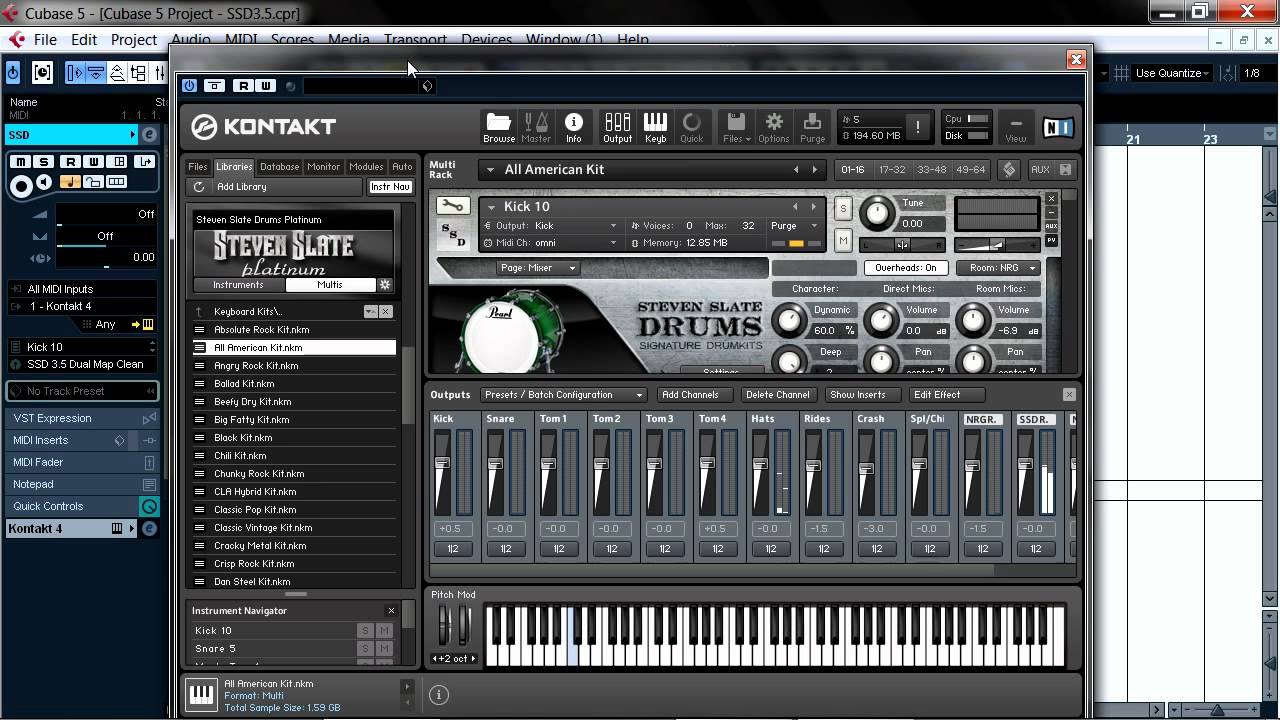Adjust the Kick output channel fader

tap(442, 464)
